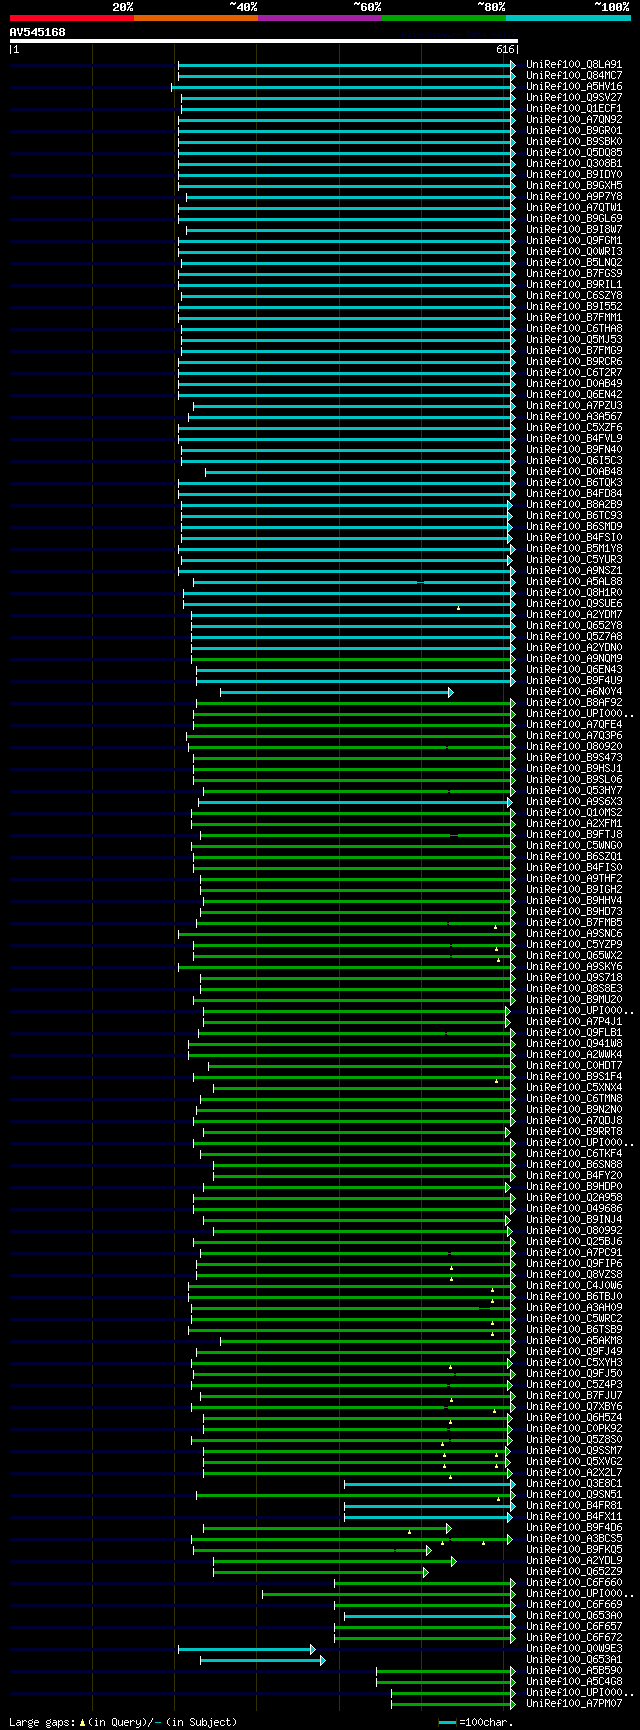Image resolution: width=640 pixels, height=1730 pixels.
Task: Select label UniRef100_Q53HY7
Action: [574, 790]
